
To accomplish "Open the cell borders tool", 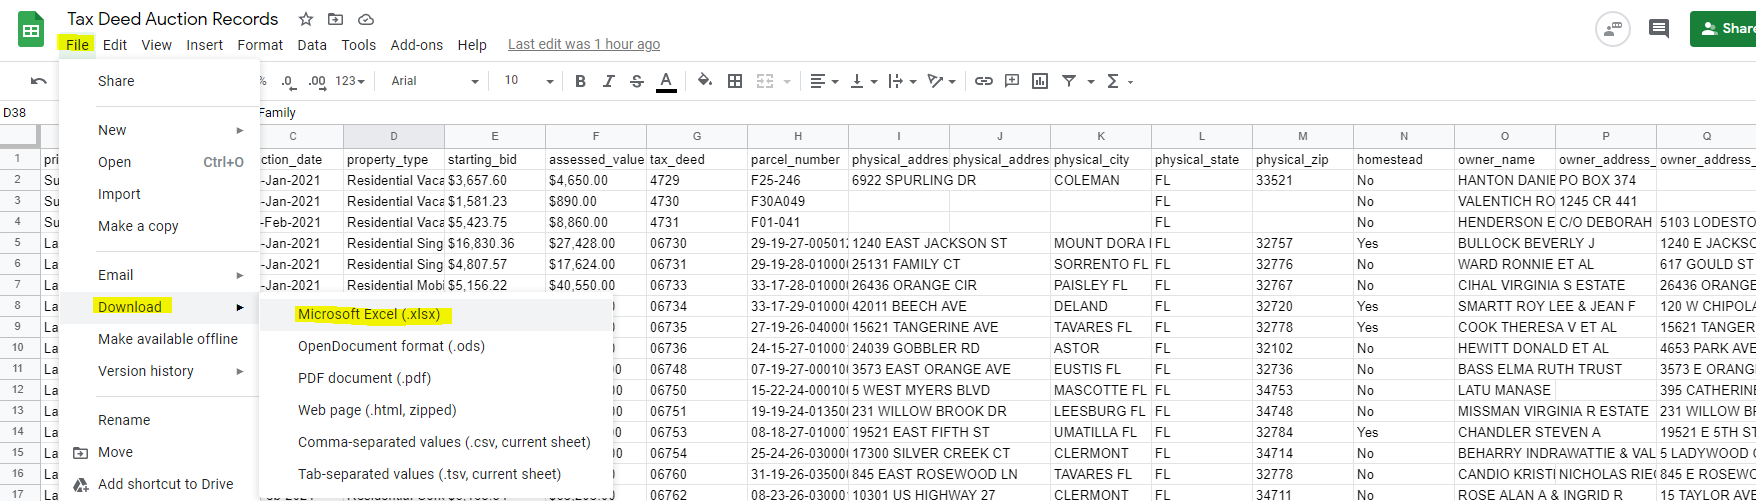I will coord(735,81).
